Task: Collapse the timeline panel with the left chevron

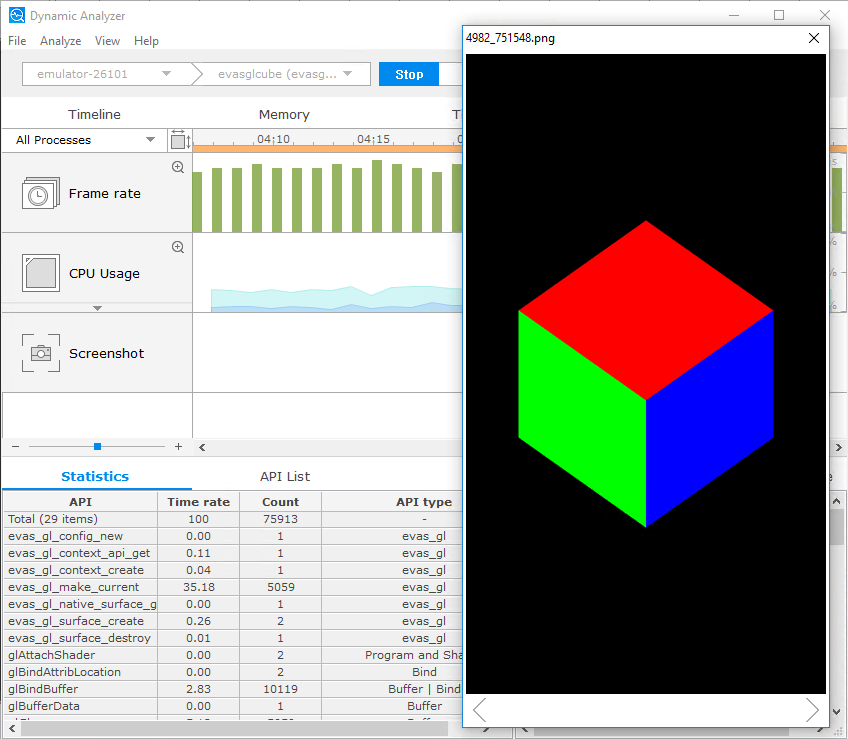Action: pyautogui.click(x=201, y=447)
